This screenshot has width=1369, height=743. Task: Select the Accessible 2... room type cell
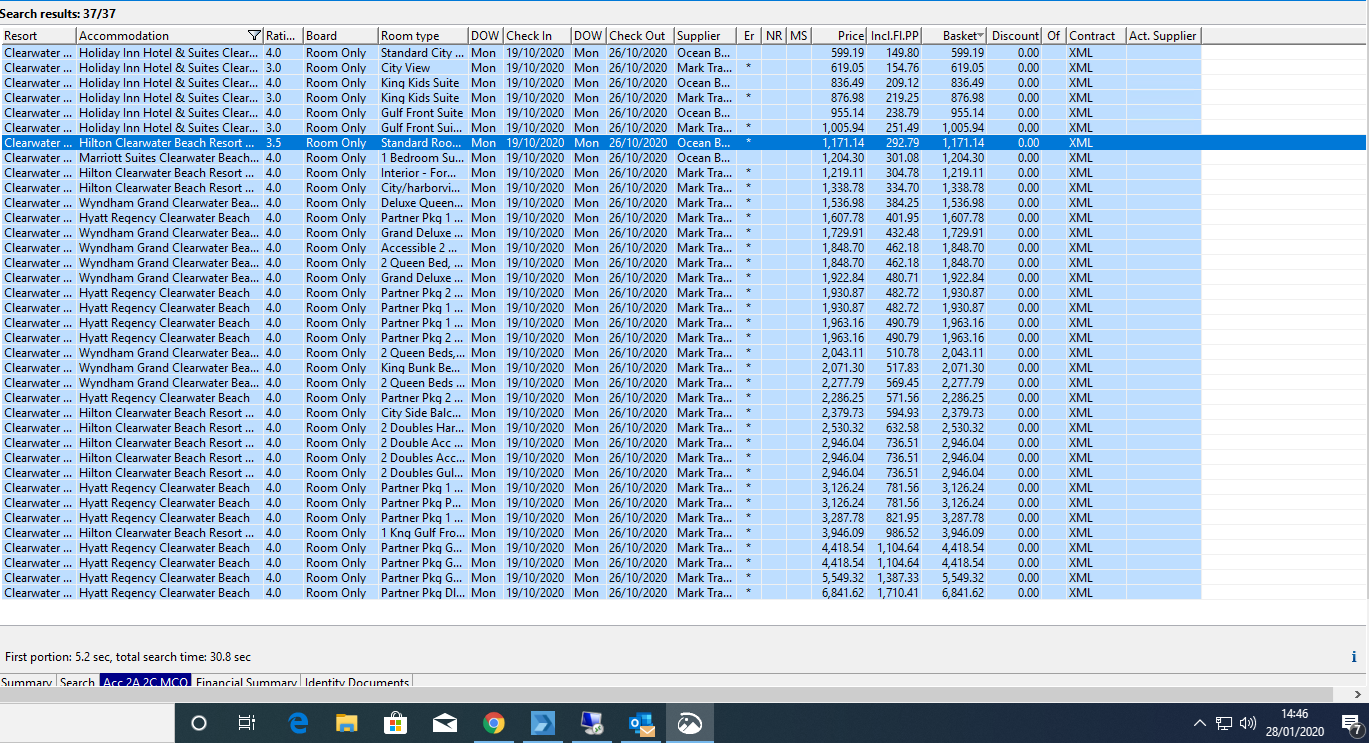[x=422, y=248]
